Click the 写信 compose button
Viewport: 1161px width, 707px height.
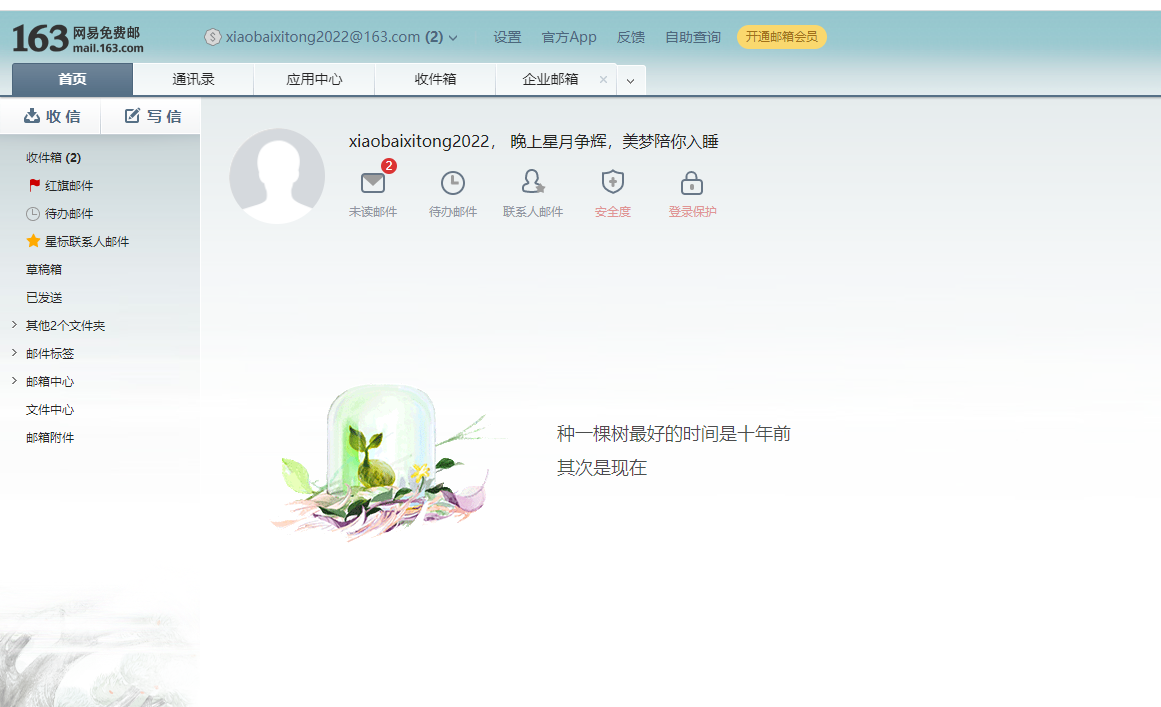(x=153, y=116)
